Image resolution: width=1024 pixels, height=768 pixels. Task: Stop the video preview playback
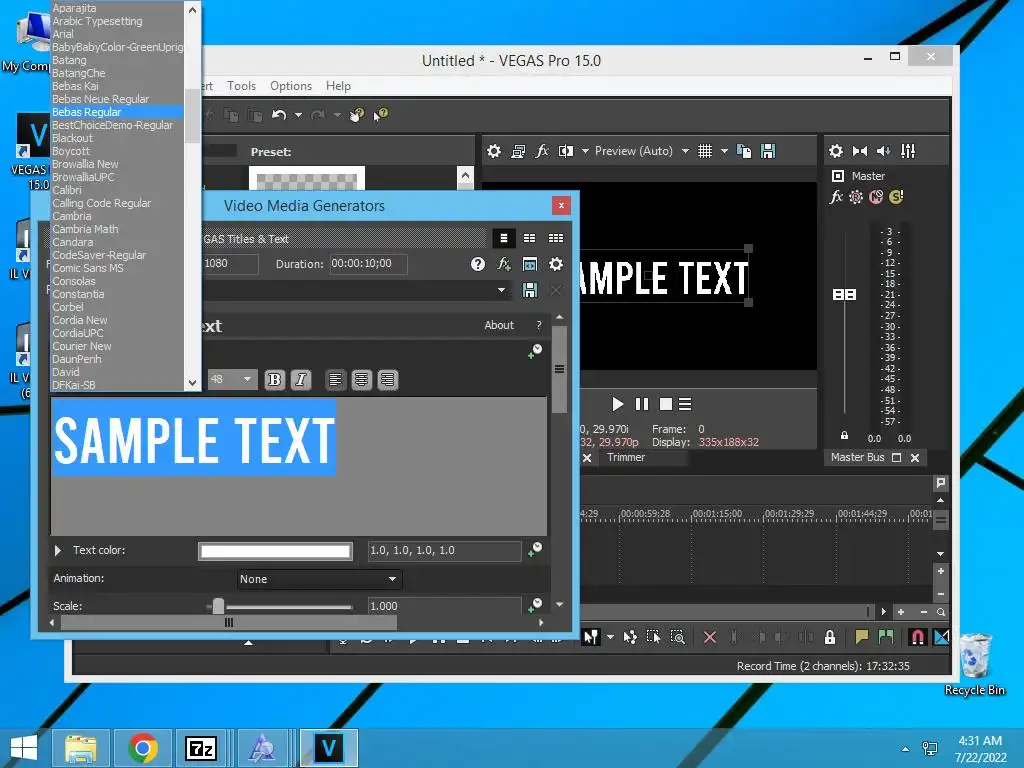665,404
